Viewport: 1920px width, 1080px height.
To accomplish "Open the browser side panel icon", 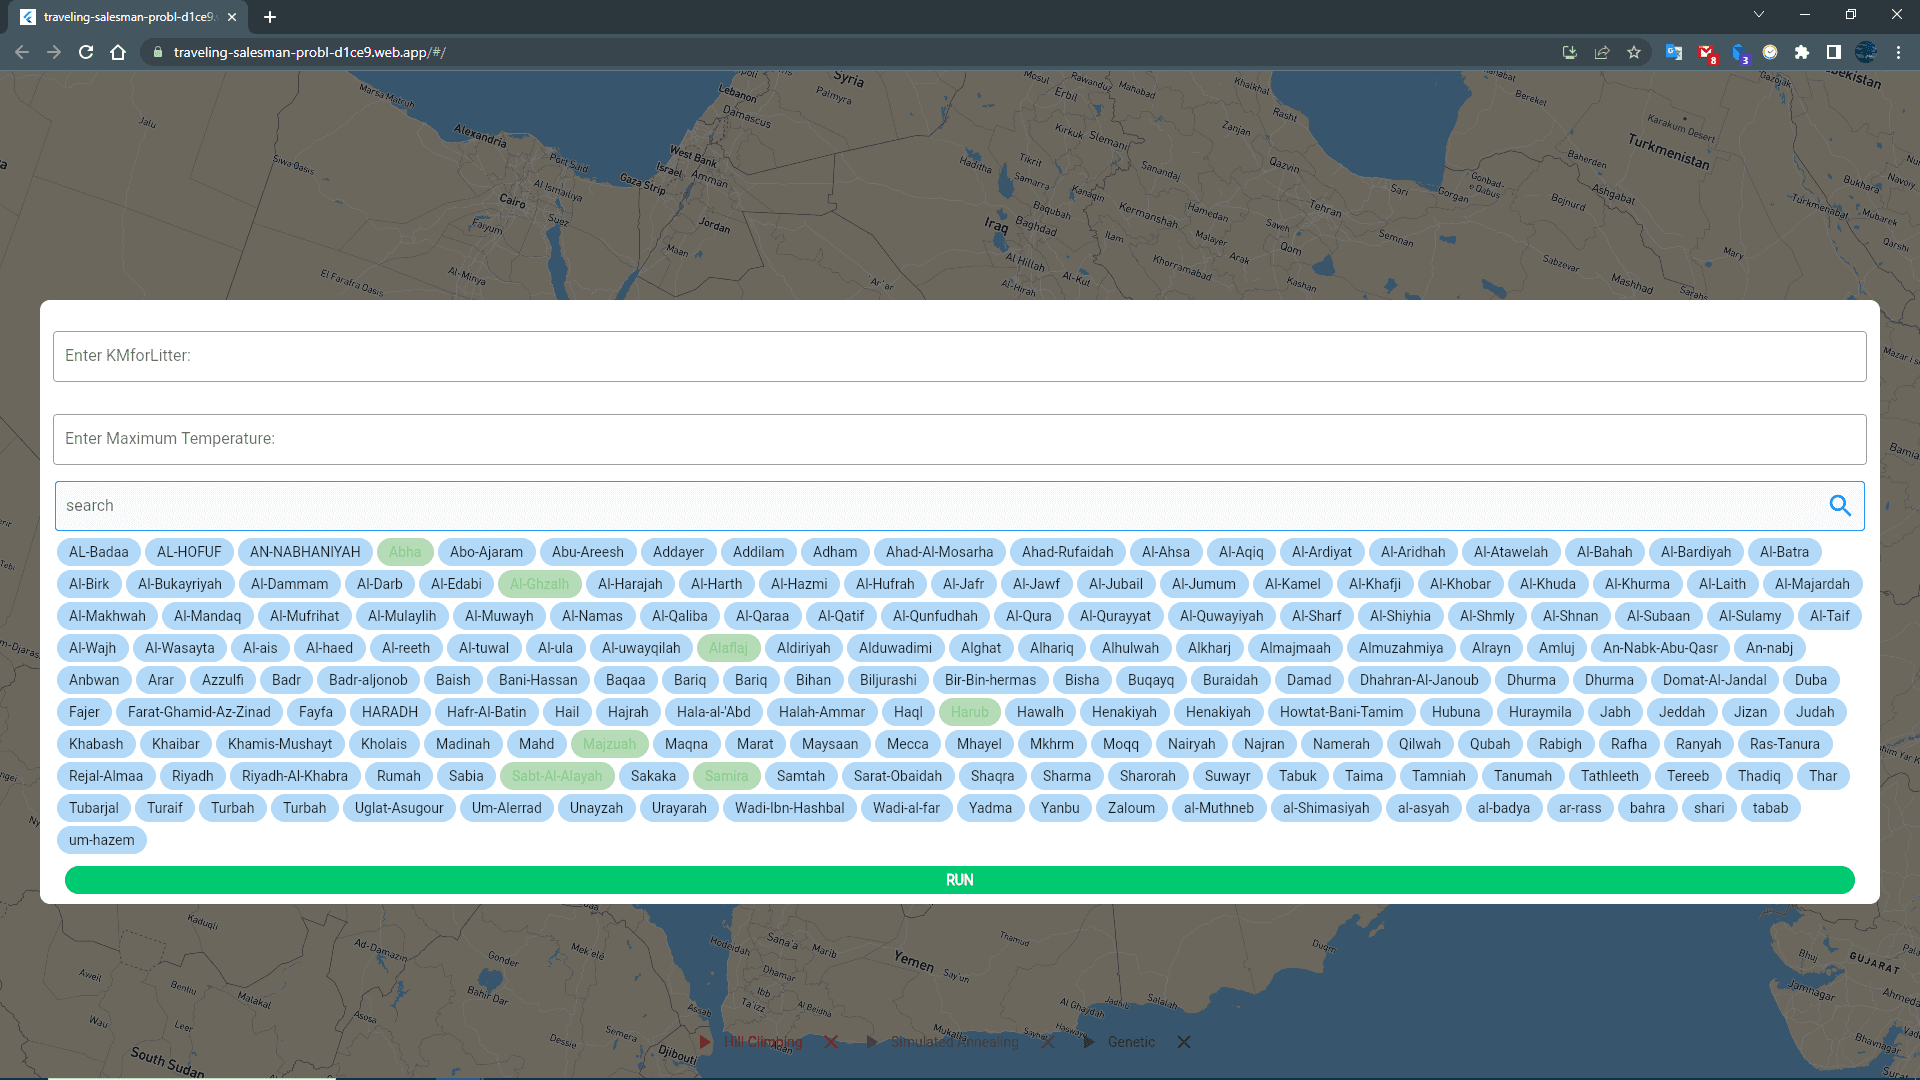I will (1834, 52).
